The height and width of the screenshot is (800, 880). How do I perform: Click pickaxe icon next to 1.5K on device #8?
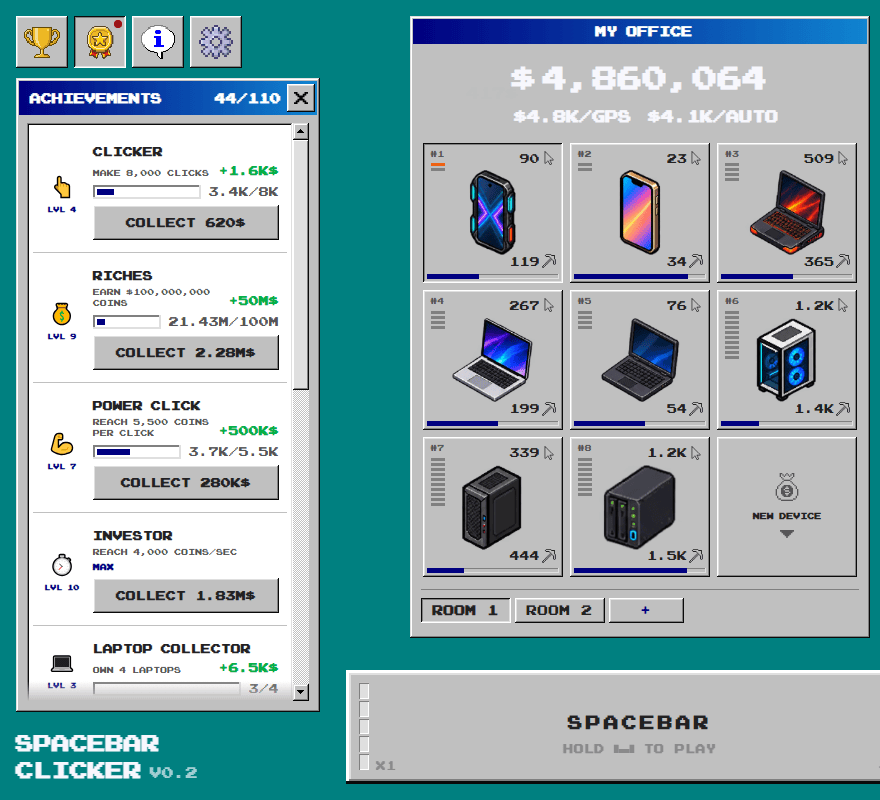pos(696,555)
